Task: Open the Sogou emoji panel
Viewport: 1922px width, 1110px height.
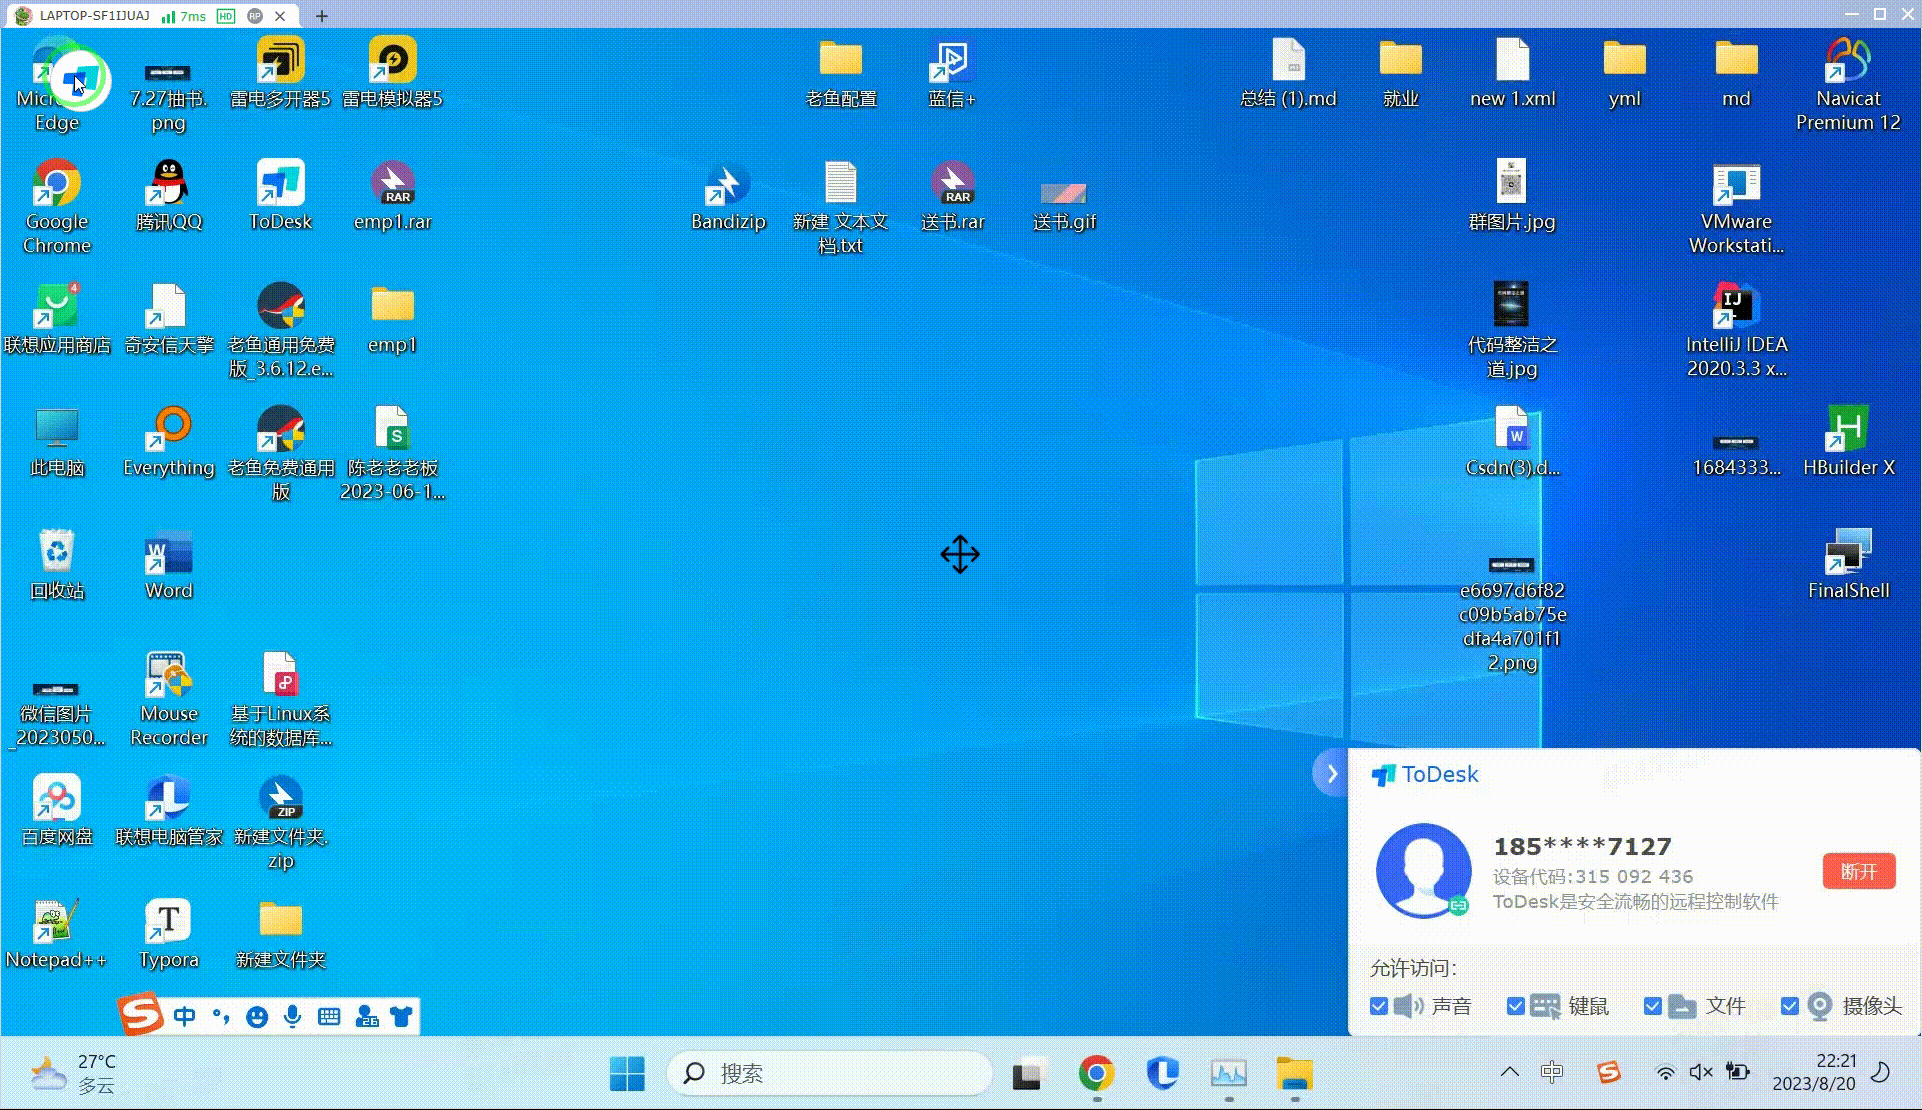Action: tap(257, 1017)
